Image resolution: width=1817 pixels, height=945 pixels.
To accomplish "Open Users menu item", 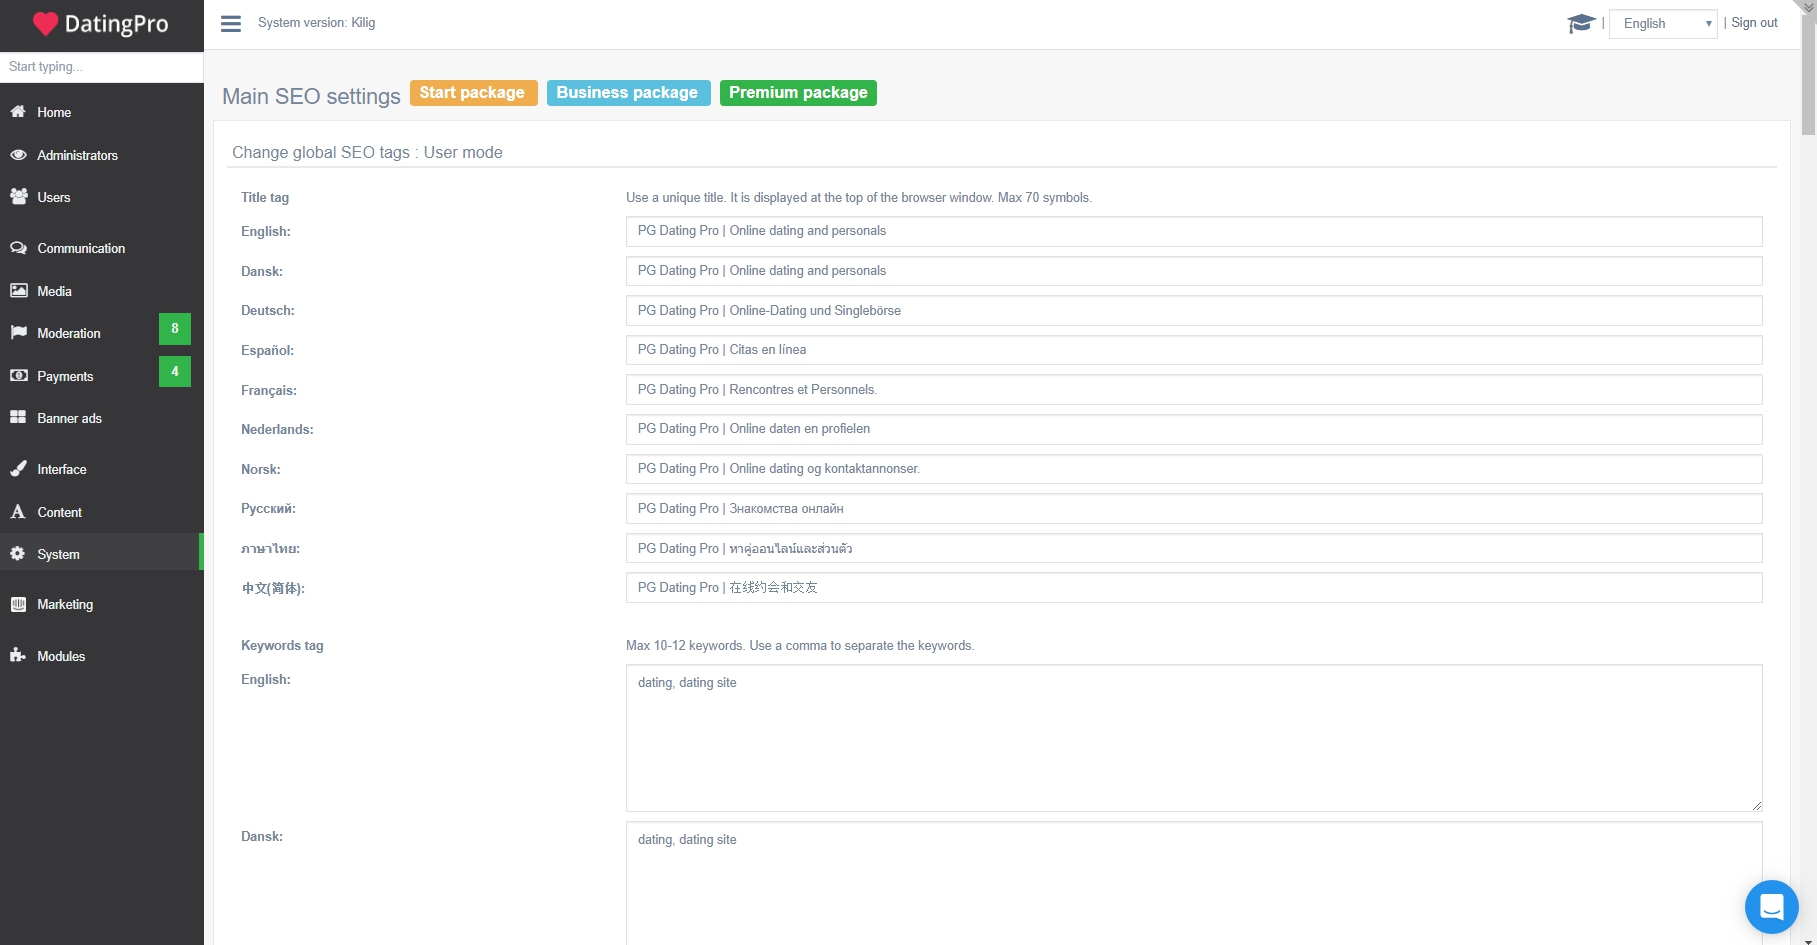I will pyautogui.click(x=54, y=198).
